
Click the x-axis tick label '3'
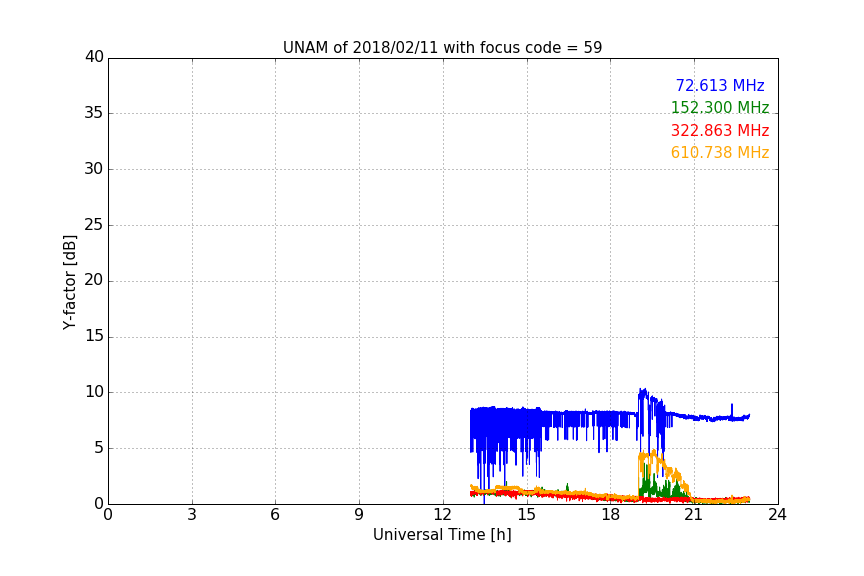pos(192,515)
